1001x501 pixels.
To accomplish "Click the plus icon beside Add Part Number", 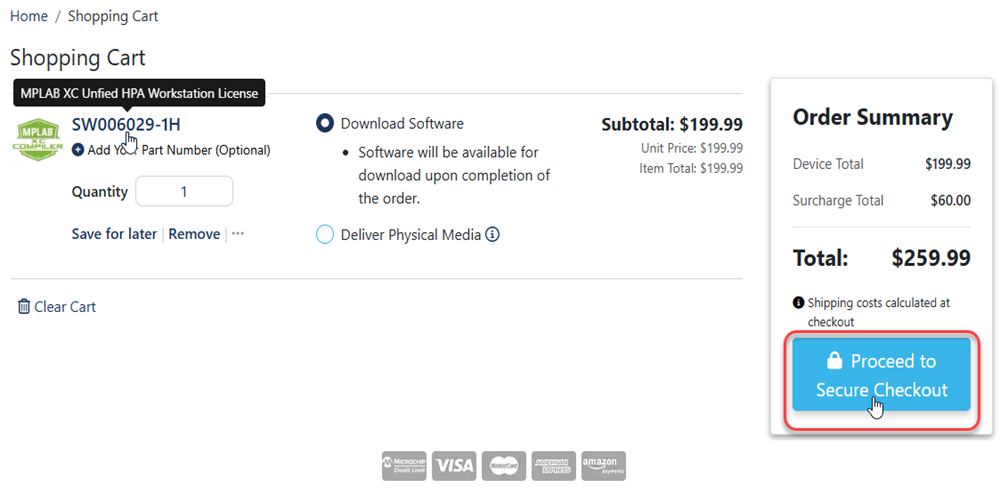I will [x=78, y=150].
